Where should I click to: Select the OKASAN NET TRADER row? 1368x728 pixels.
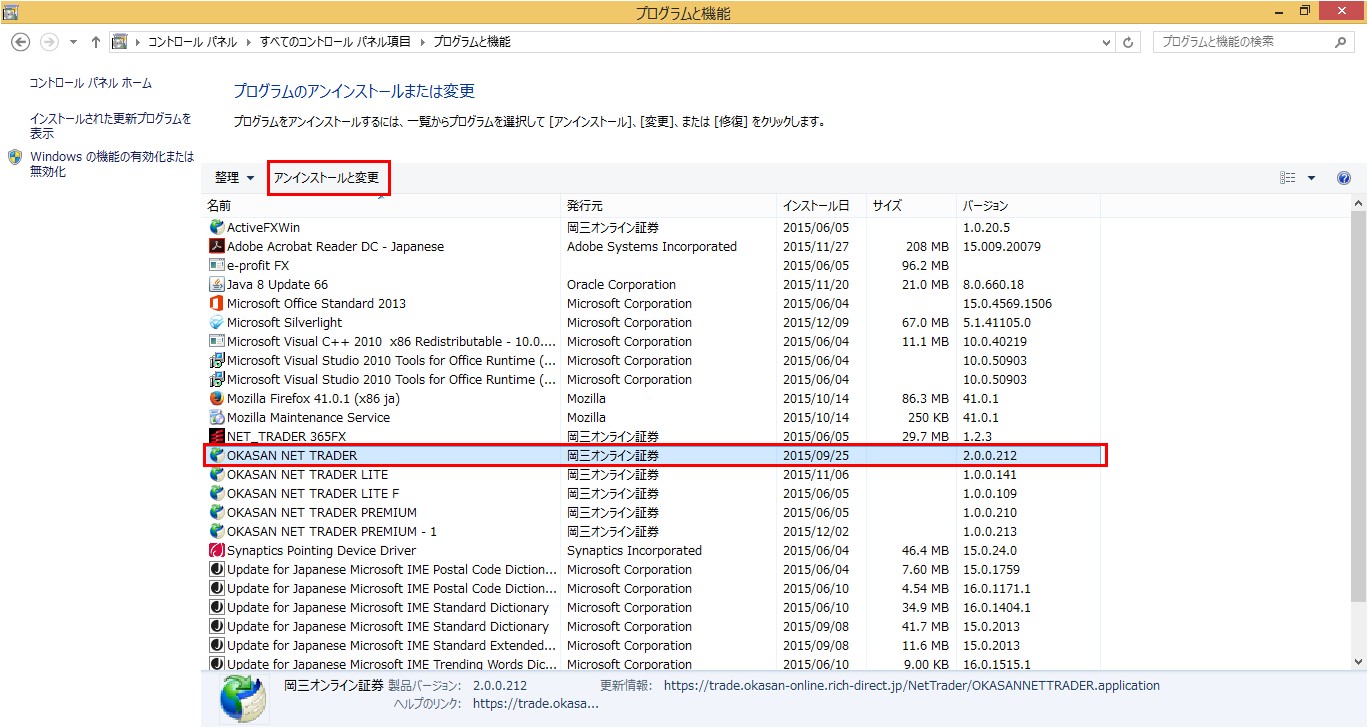coord(655,456)
